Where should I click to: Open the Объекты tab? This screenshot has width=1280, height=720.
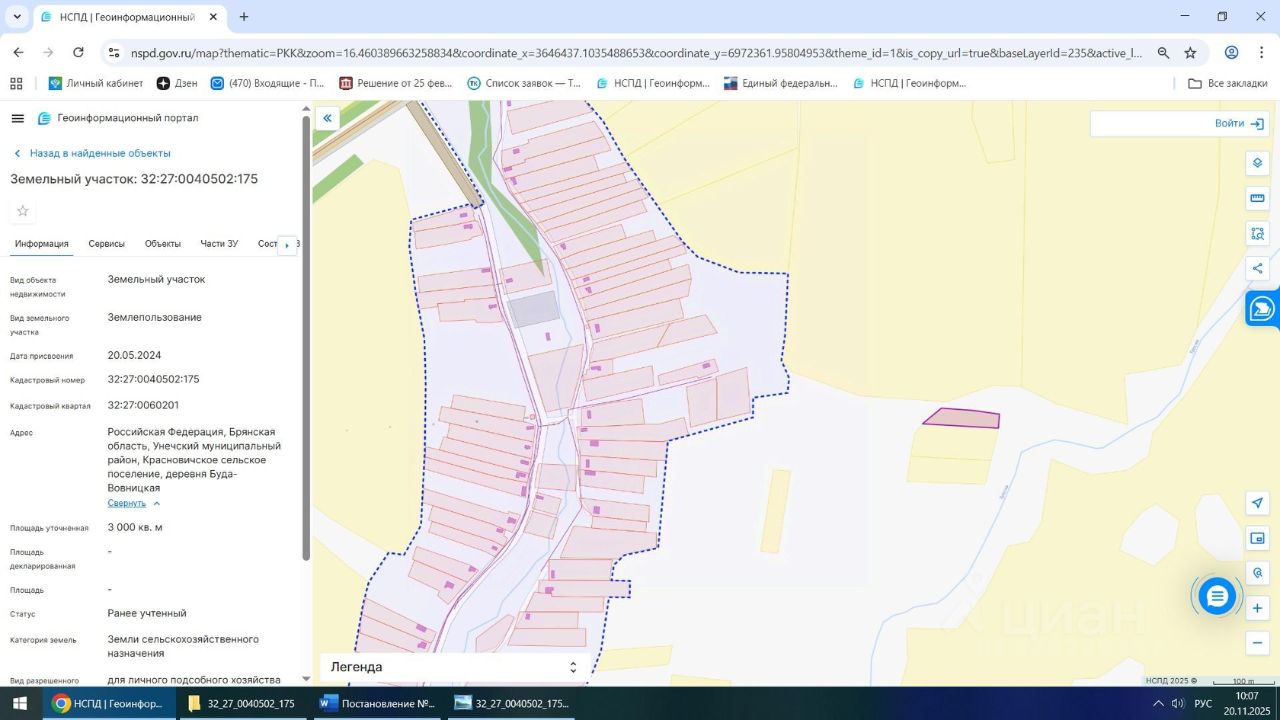pyautogui.click(x=163, y=244)
